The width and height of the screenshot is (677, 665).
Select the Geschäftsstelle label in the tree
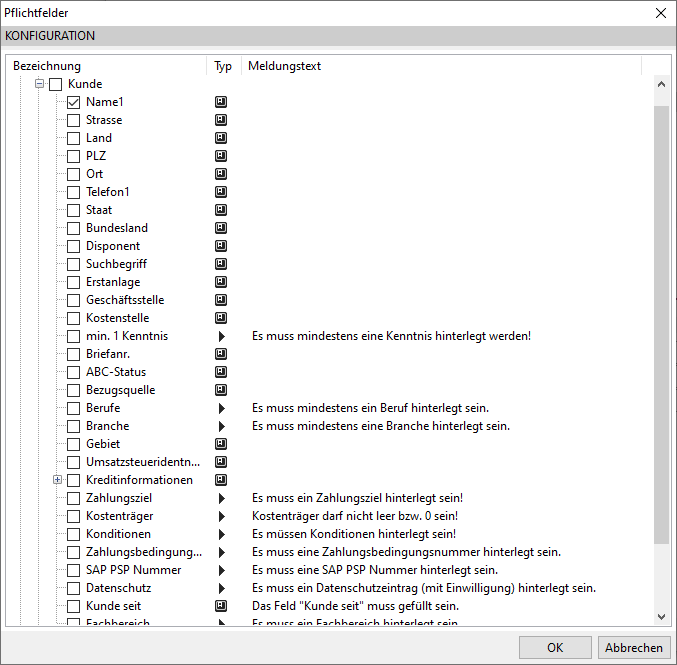click(x=125, y=300)
